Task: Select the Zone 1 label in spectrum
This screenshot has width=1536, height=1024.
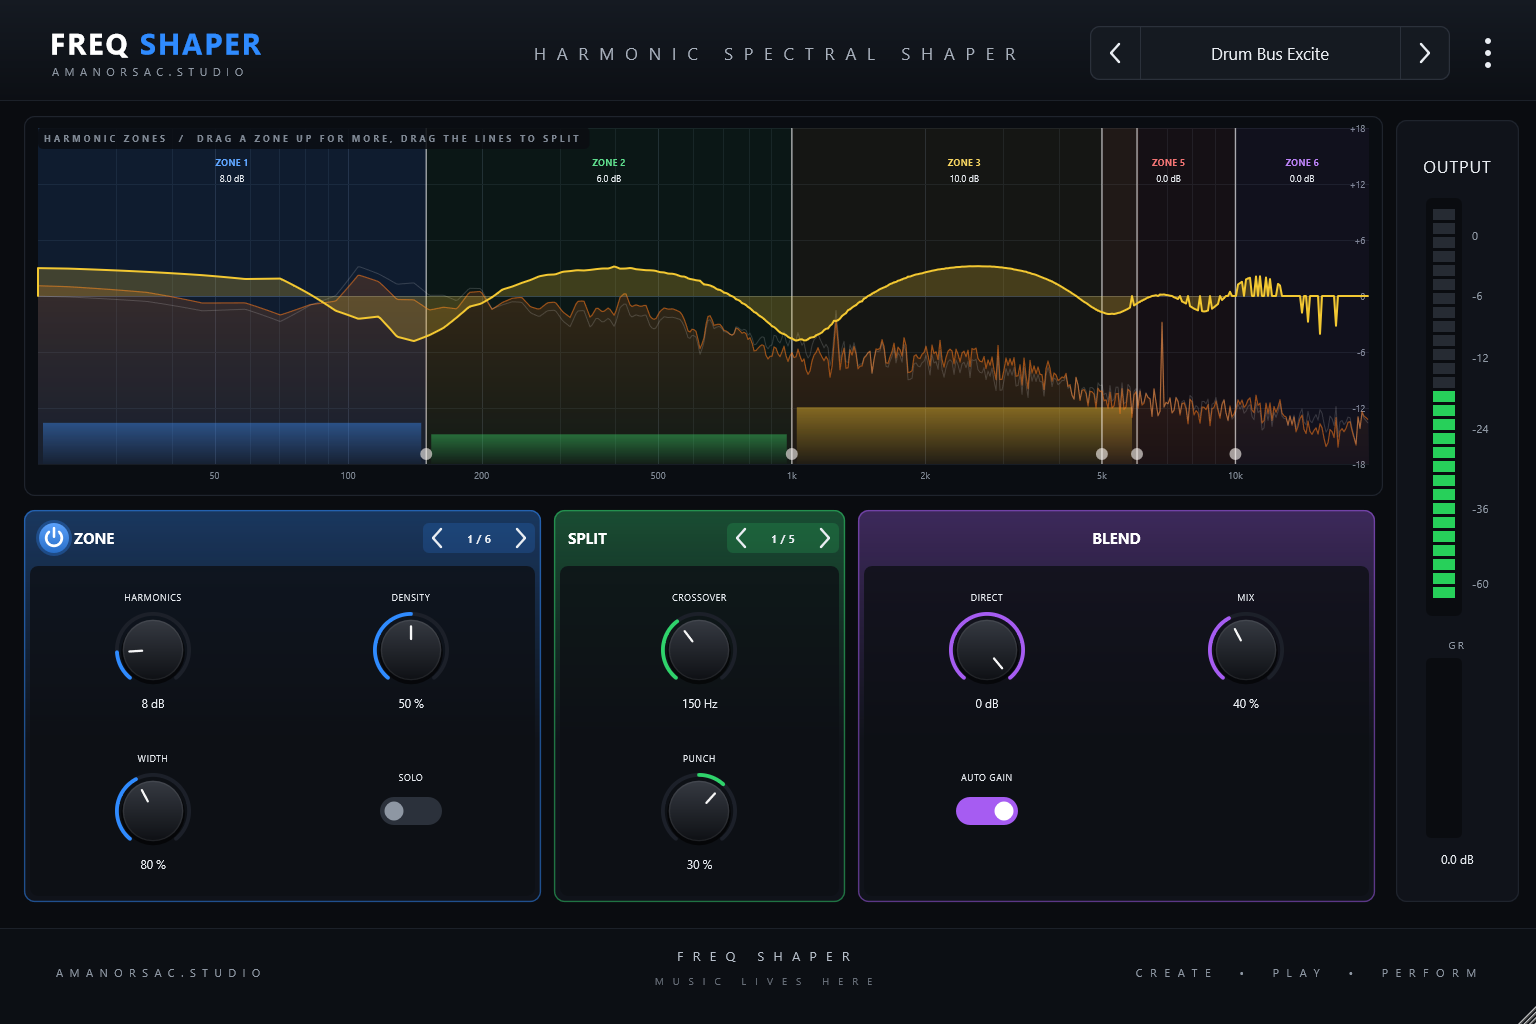Action: 232,162
